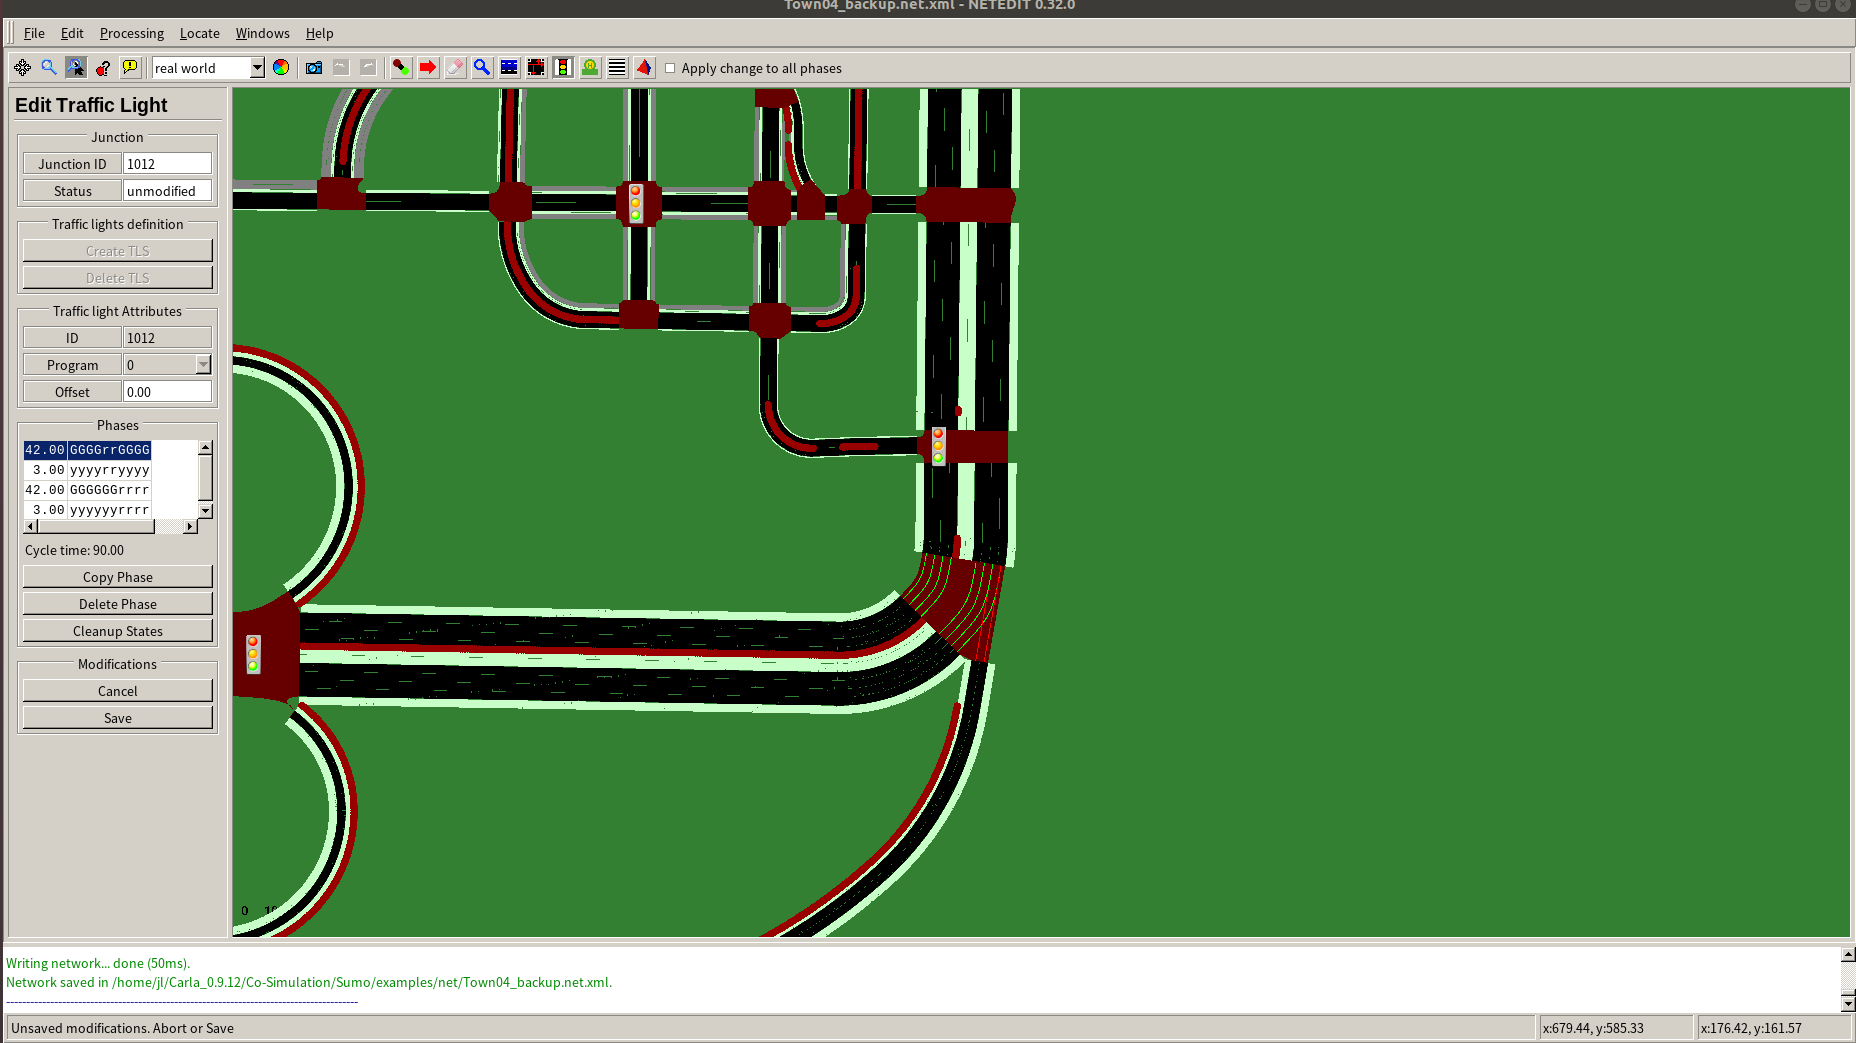Select the blue magnifier inspect mode
This screenshot has height=1043, width=1856.
pos(482,68)
